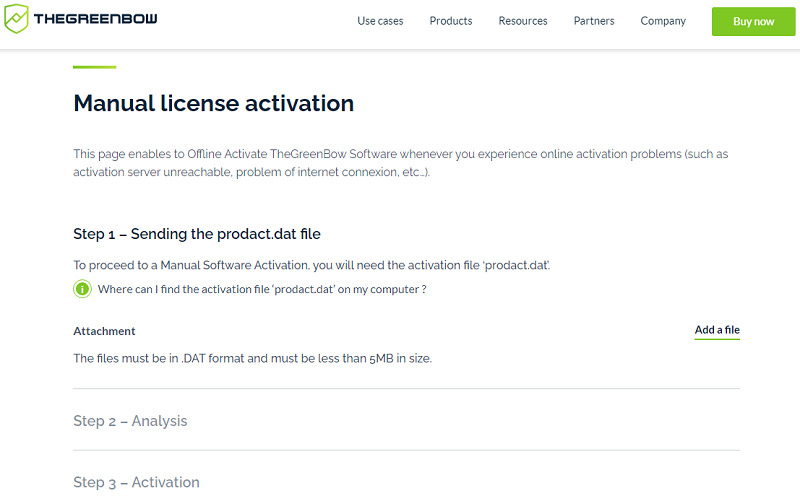The width and height of the screenshot is (800, 496).
Task: Click the Manual license activation heading
Action: (x=213, y=103)
